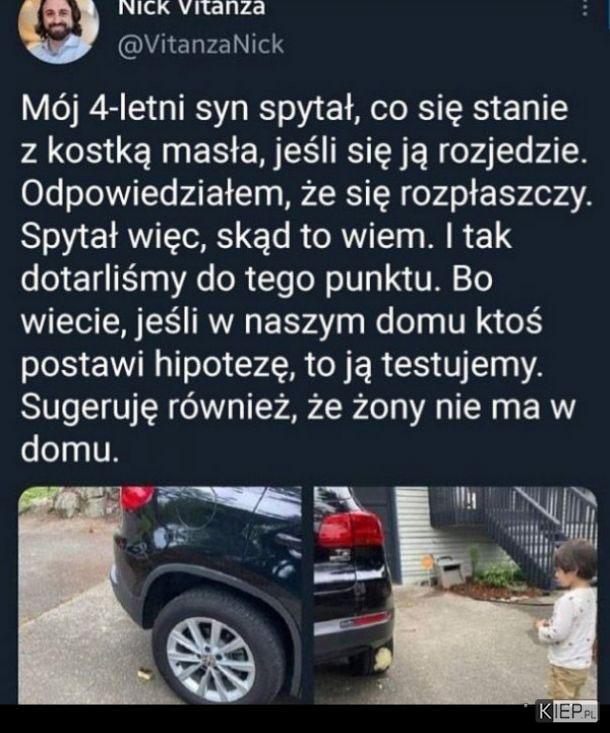Viewport: 610px width, 733px height.
Task: Click the last word "domu." of the tweet
Action: pyautogui.click(x=68, y=450)
